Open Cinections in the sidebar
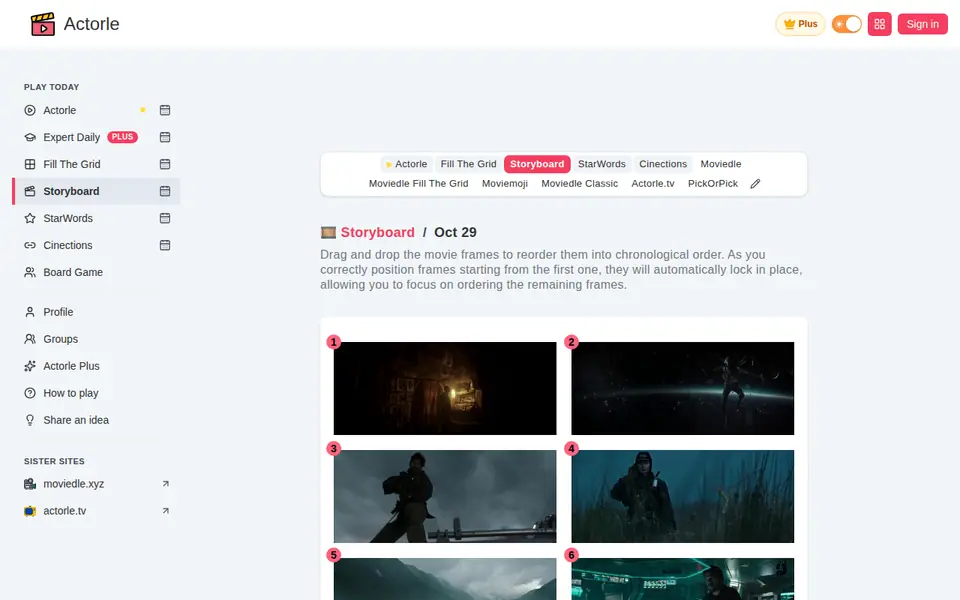 pos(67,245)
